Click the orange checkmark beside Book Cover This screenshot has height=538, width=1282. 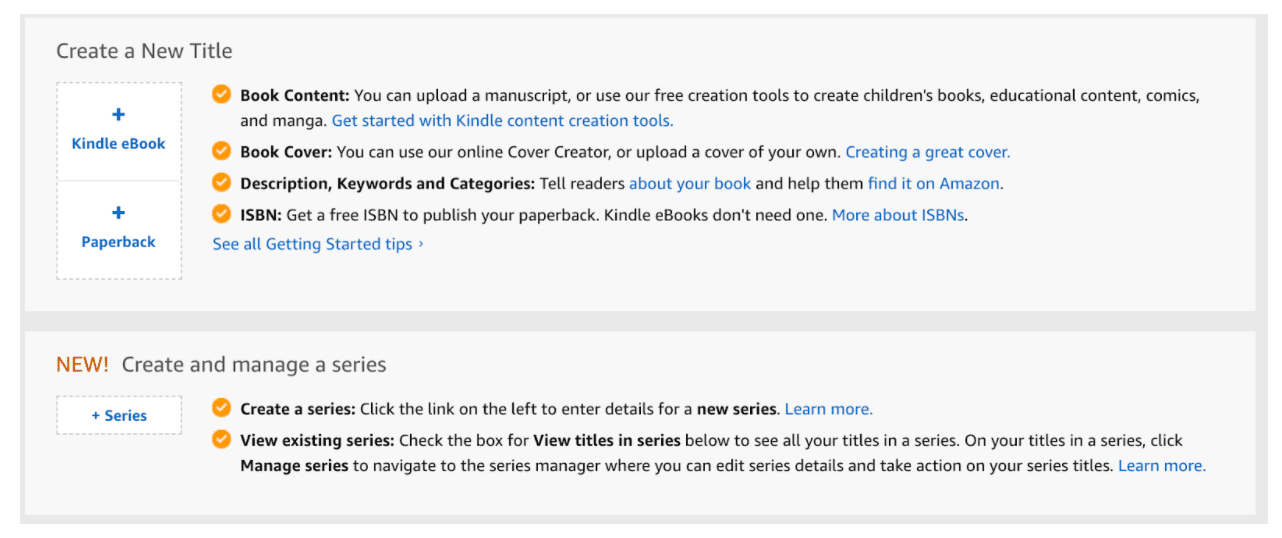point(221,151)
